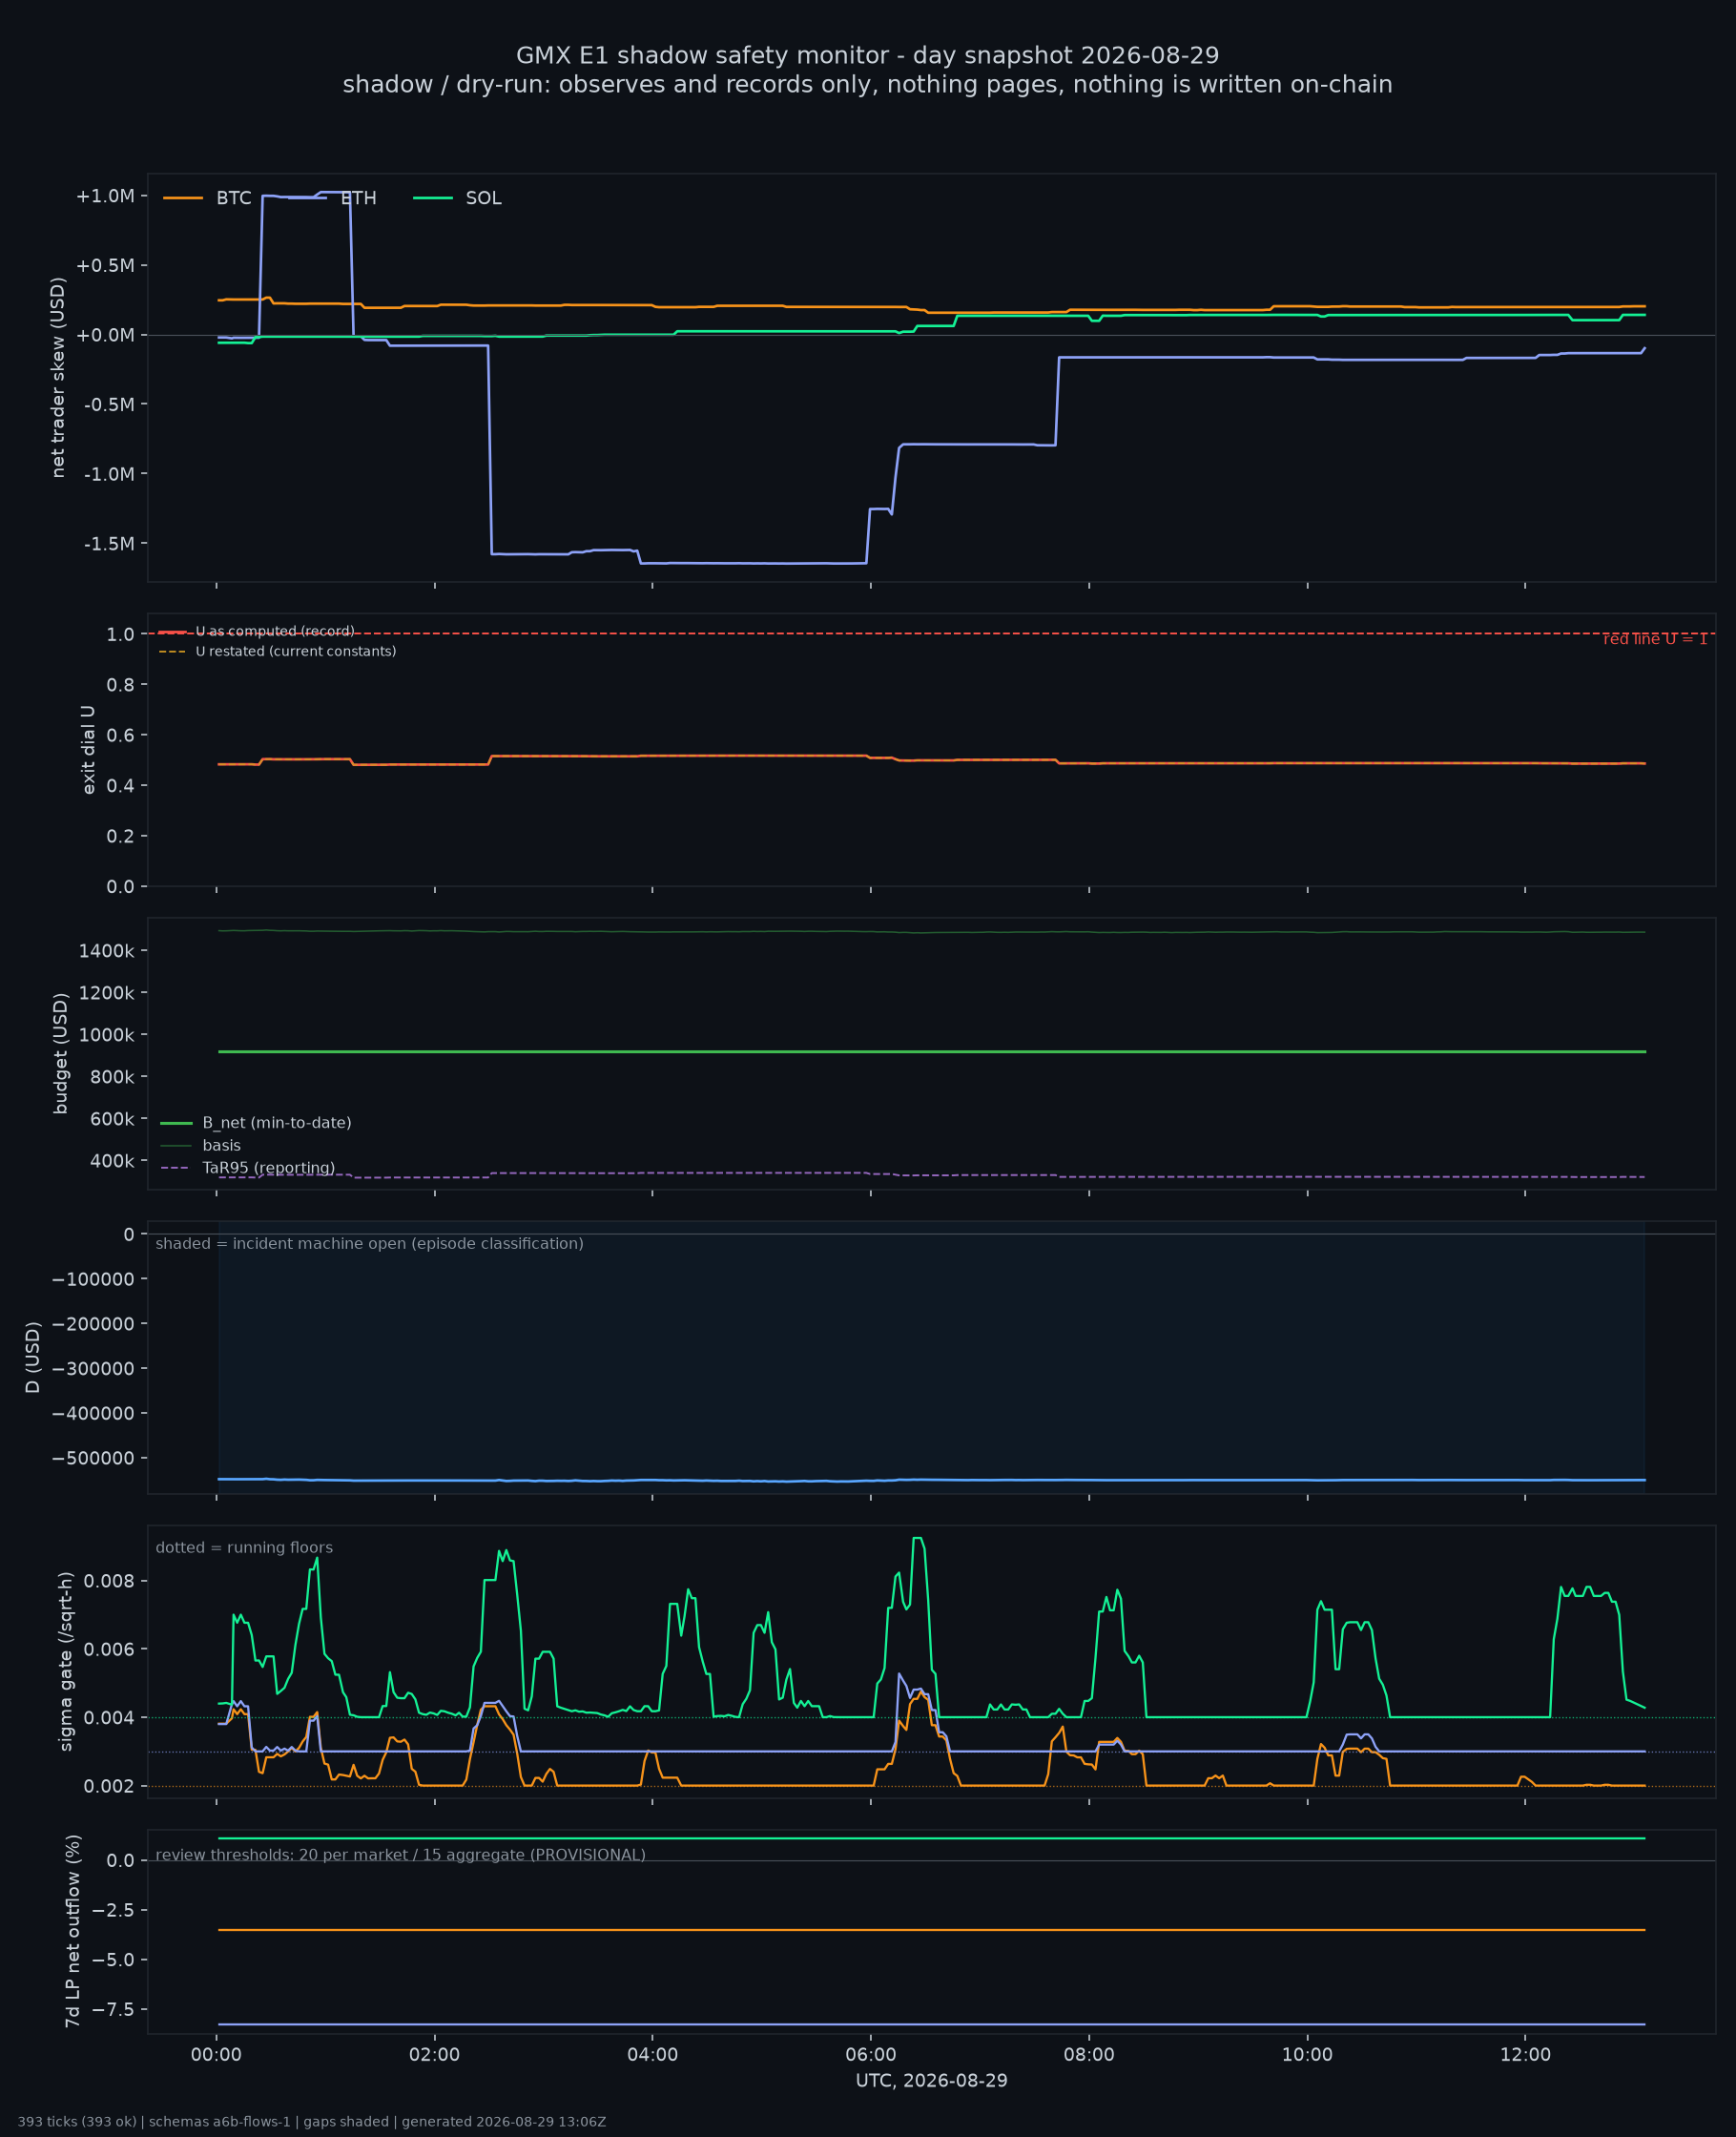Click the '0.4' tick on the exit dial axis

coord(121,786)
